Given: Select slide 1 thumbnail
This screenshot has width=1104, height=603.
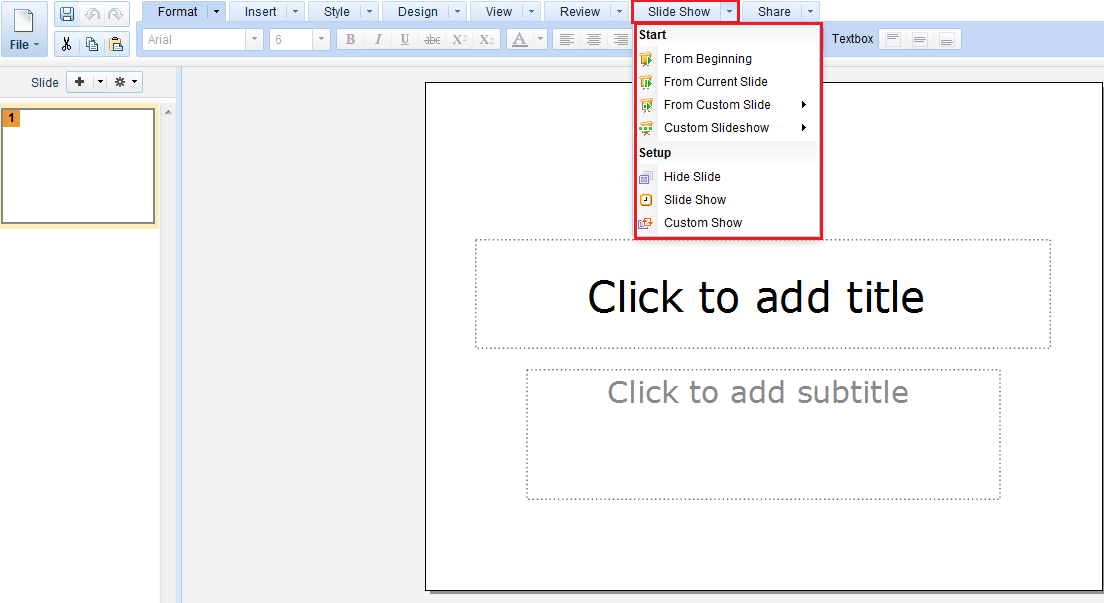Looking at the screenshot, I should pyautogui.click(x=78, y=166).
